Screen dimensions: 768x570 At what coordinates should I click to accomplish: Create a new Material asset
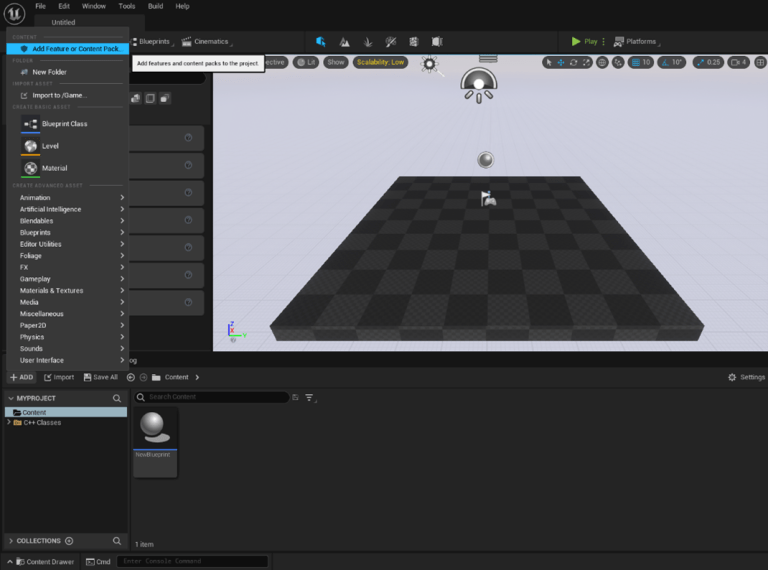(x=68, y=168)
